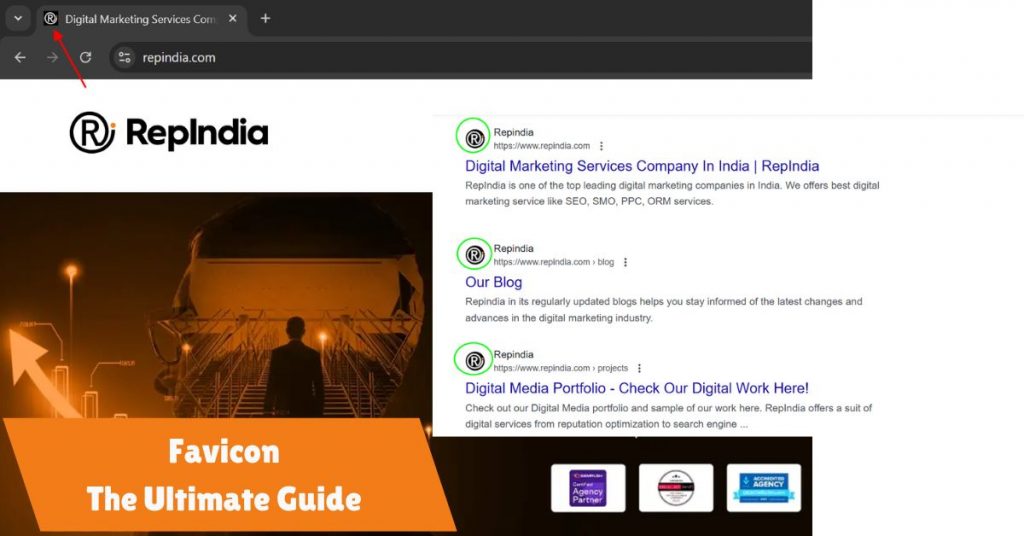Open three-dot menu beside projects result URL
The height and width of the screenshot is (536, 1024).
point(639,368)
